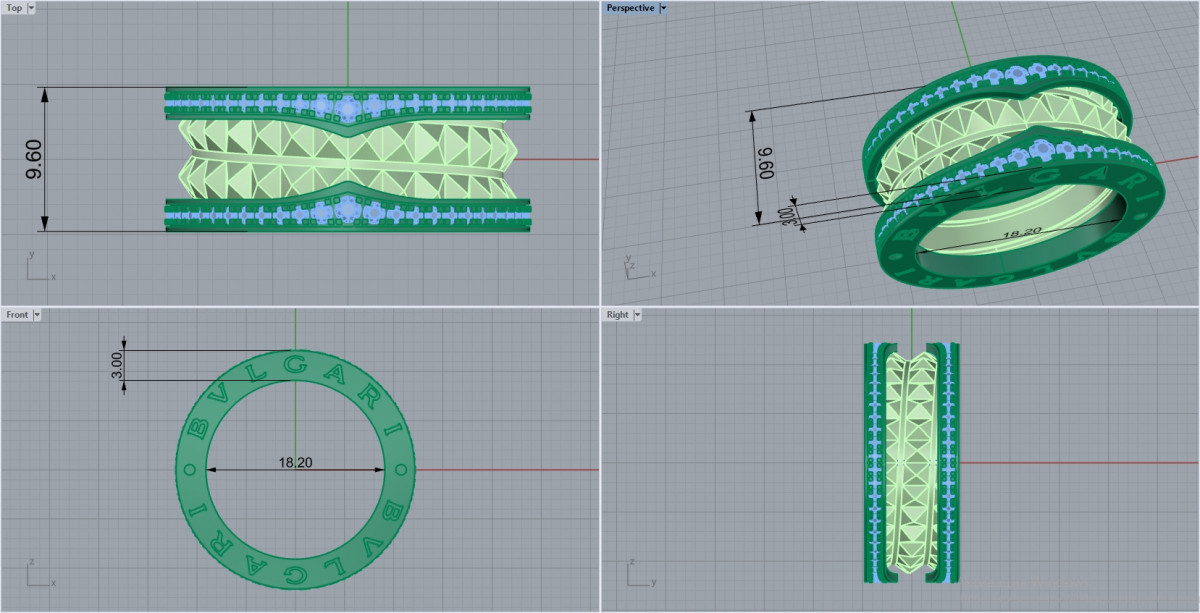Select the 3.00 dimension in Front view

click(116, 365)
